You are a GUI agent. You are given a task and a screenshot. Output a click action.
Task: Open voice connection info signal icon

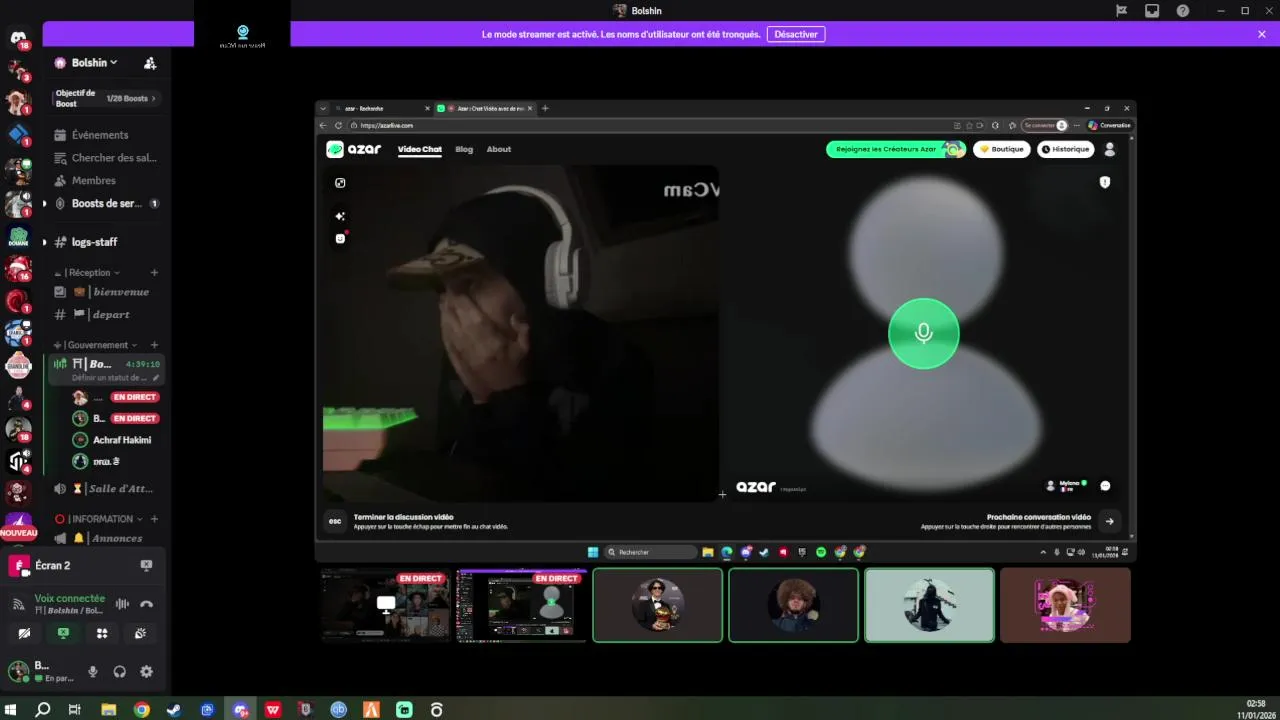18,604
